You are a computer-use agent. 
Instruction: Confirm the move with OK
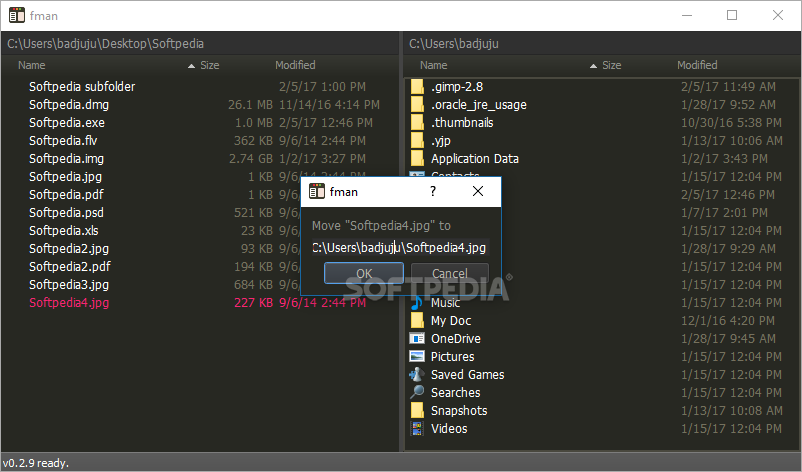(x=364, y=273)
